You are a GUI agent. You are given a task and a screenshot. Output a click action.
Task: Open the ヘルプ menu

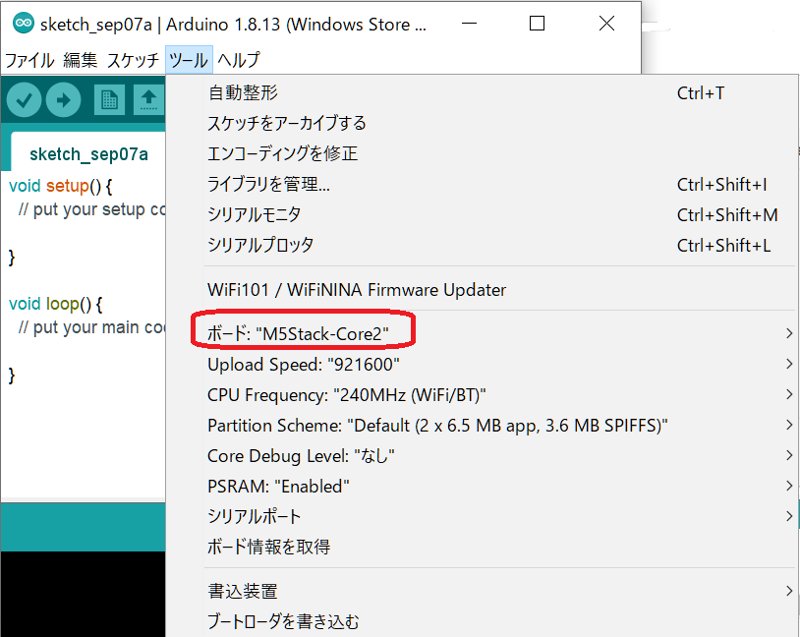tap(238, 60)
